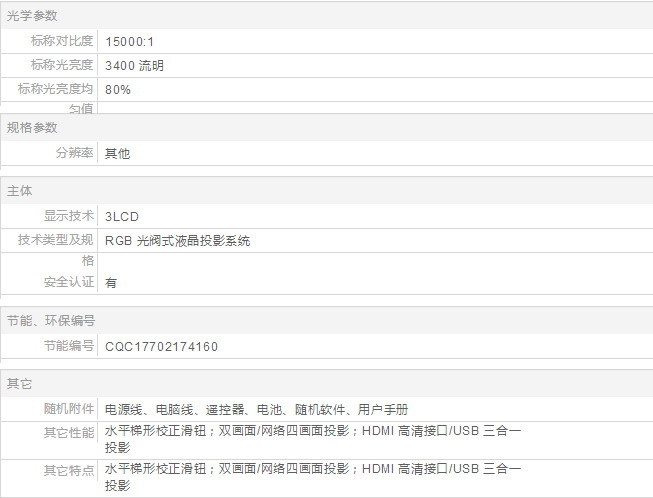The height and width of the screenshot is (498, 653).
Task: Click the contrast value 15000:1
Action: coord(130,42)
